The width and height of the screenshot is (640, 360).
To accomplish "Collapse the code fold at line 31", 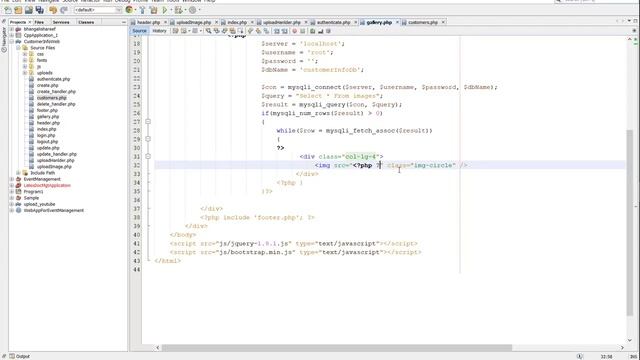I will coord(148,156).
